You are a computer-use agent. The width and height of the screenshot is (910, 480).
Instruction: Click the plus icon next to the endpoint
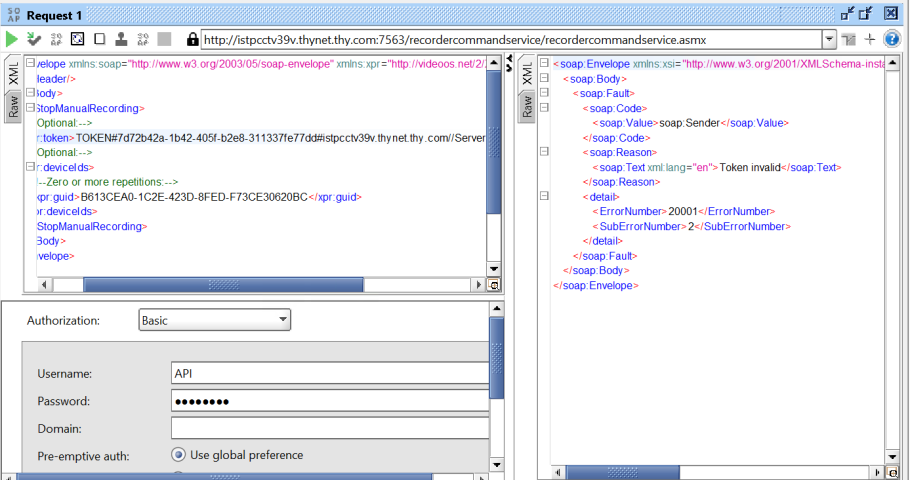tap(870, 39)
